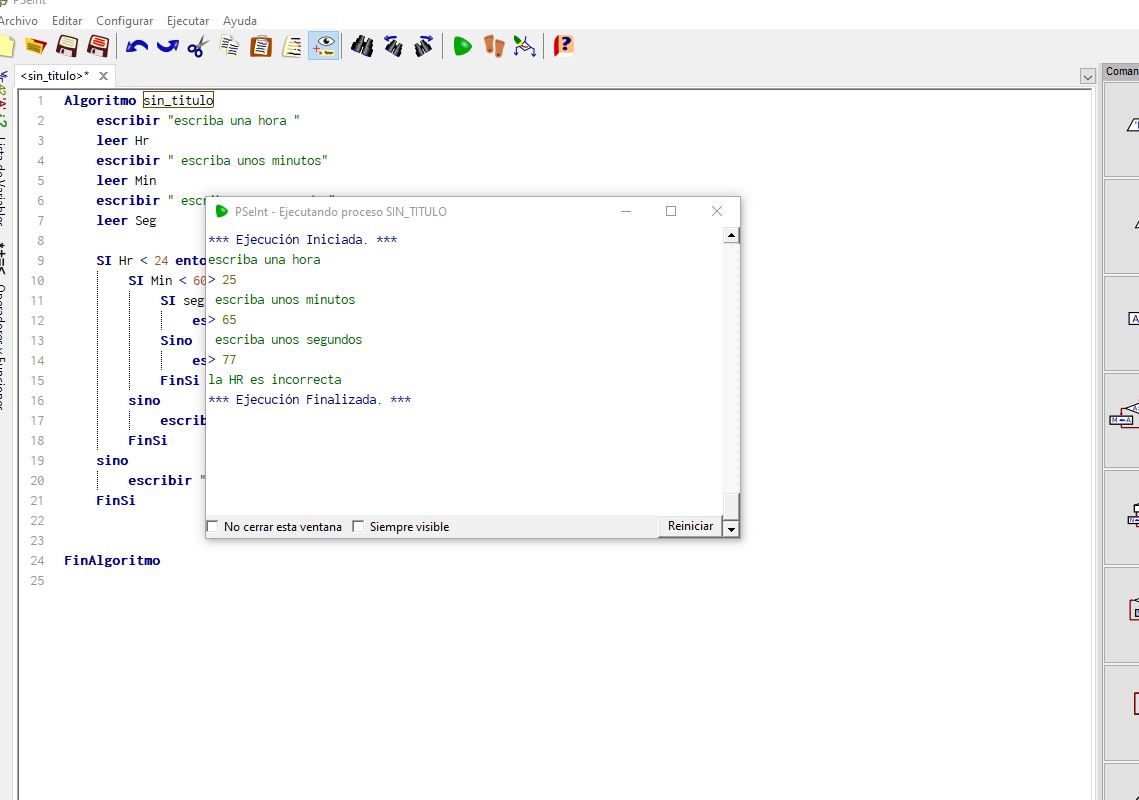1139x800 pixels.
Task: Toggle the eye variable-watch toolbar button
Action: point(323,46)
